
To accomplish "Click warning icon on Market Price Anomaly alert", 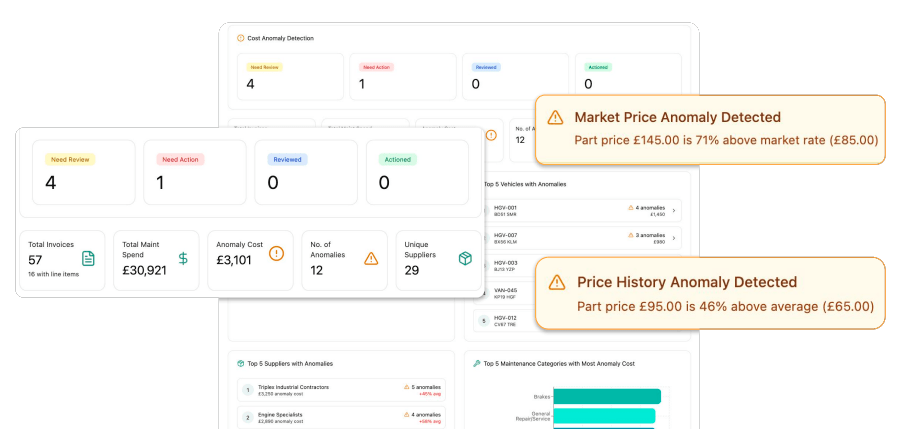I will click(x=555, y=117).
